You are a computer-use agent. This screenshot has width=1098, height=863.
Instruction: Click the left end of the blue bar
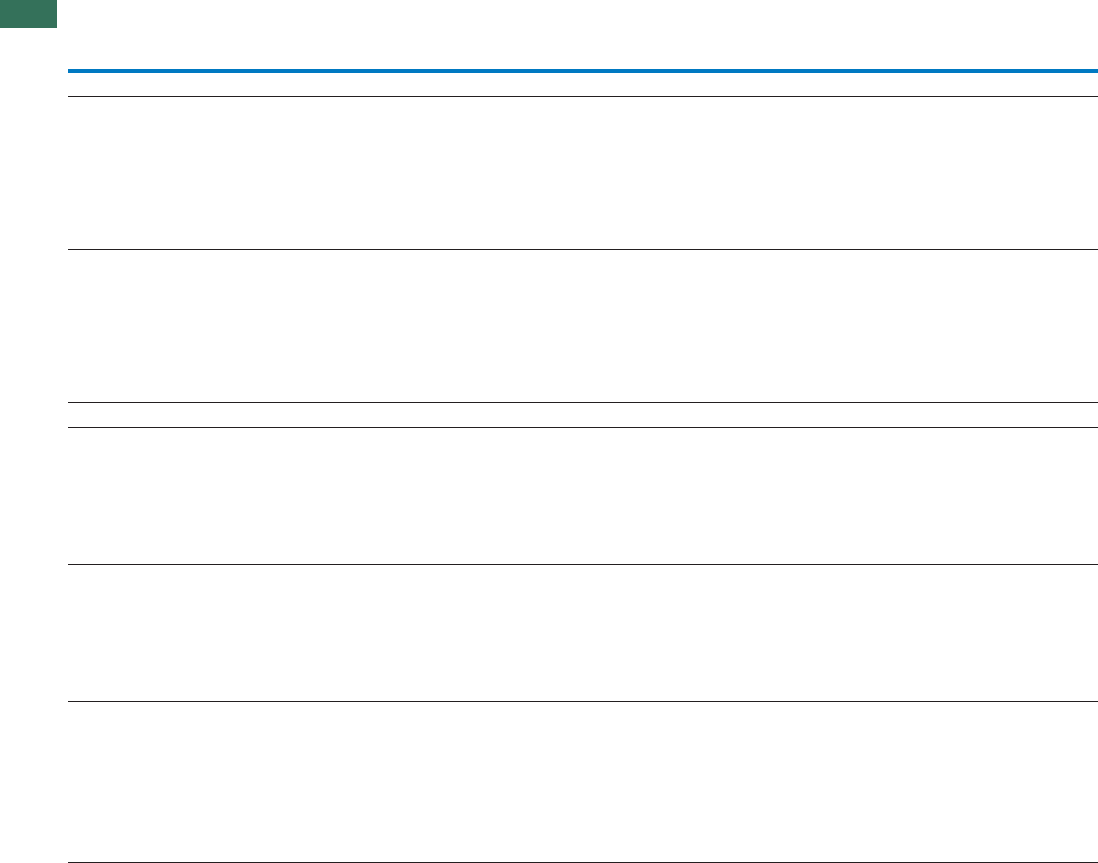72,71
